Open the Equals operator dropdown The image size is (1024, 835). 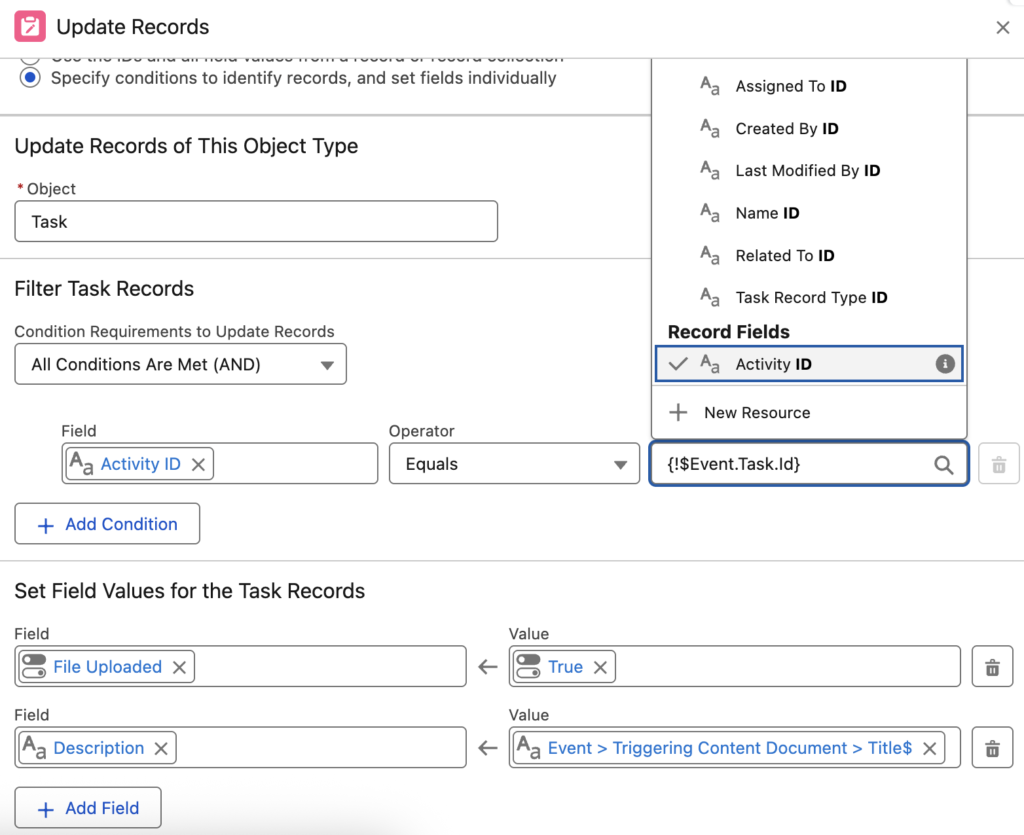pyautogui.click(x=514, y=465)
